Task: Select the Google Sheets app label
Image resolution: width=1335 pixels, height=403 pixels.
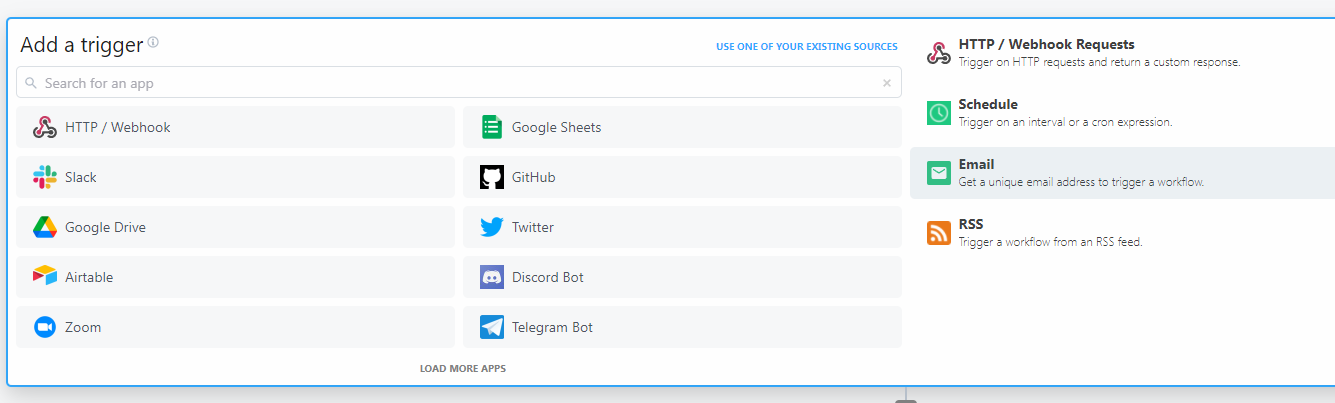Action: point(557,127)
